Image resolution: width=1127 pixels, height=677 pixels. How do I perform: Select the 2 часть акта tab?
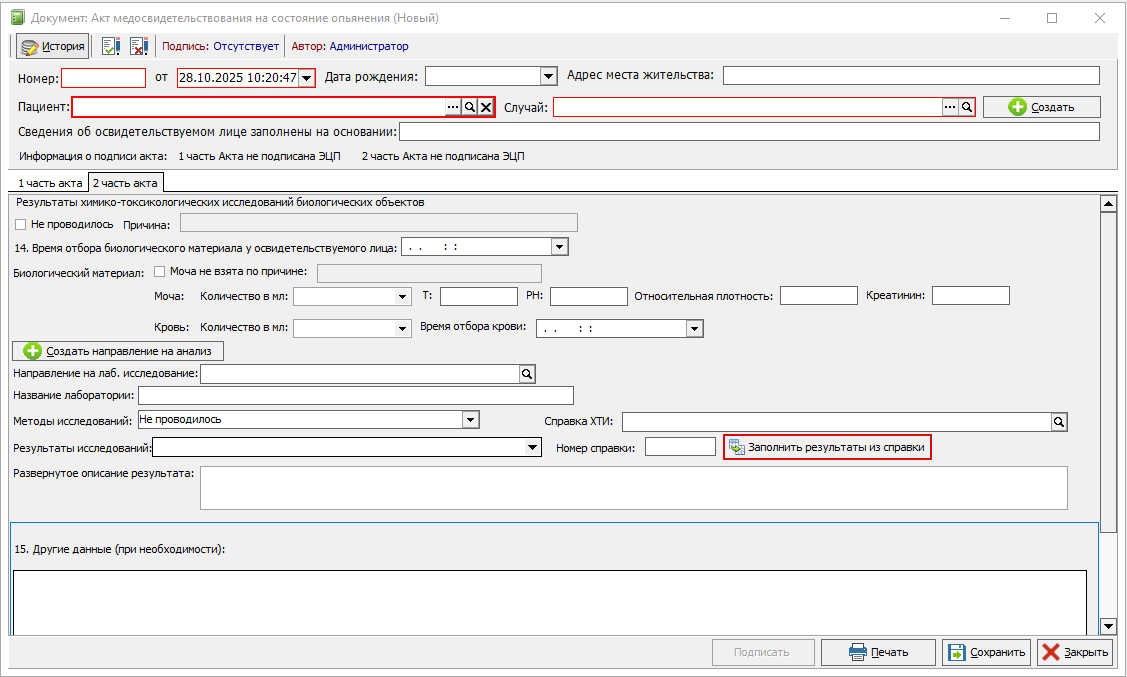pyautogui.click(x=125, y=183)
